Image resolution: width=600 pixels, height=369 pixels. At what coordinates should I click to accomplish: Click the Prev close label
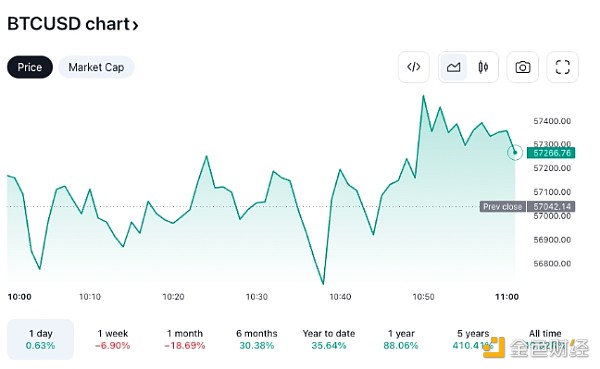(x=502, y=207)
